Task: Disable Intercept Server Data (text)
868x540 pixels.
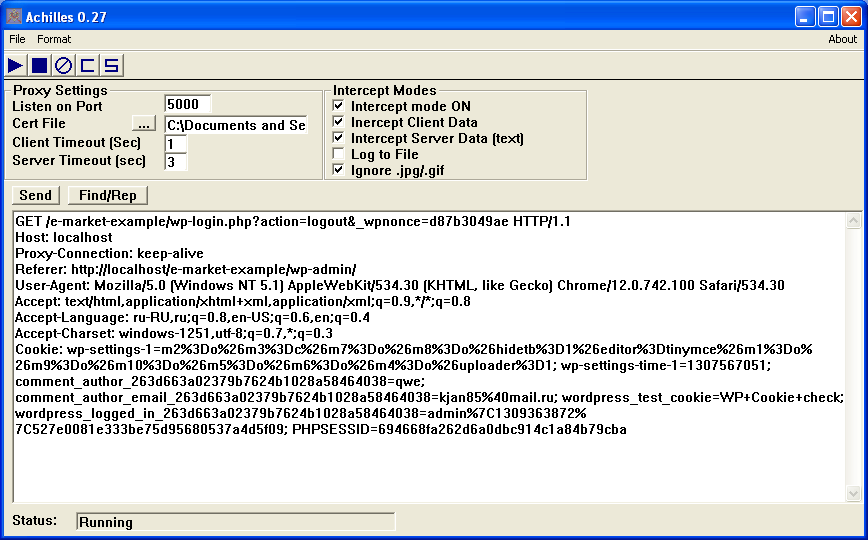Action: [338, 138]
